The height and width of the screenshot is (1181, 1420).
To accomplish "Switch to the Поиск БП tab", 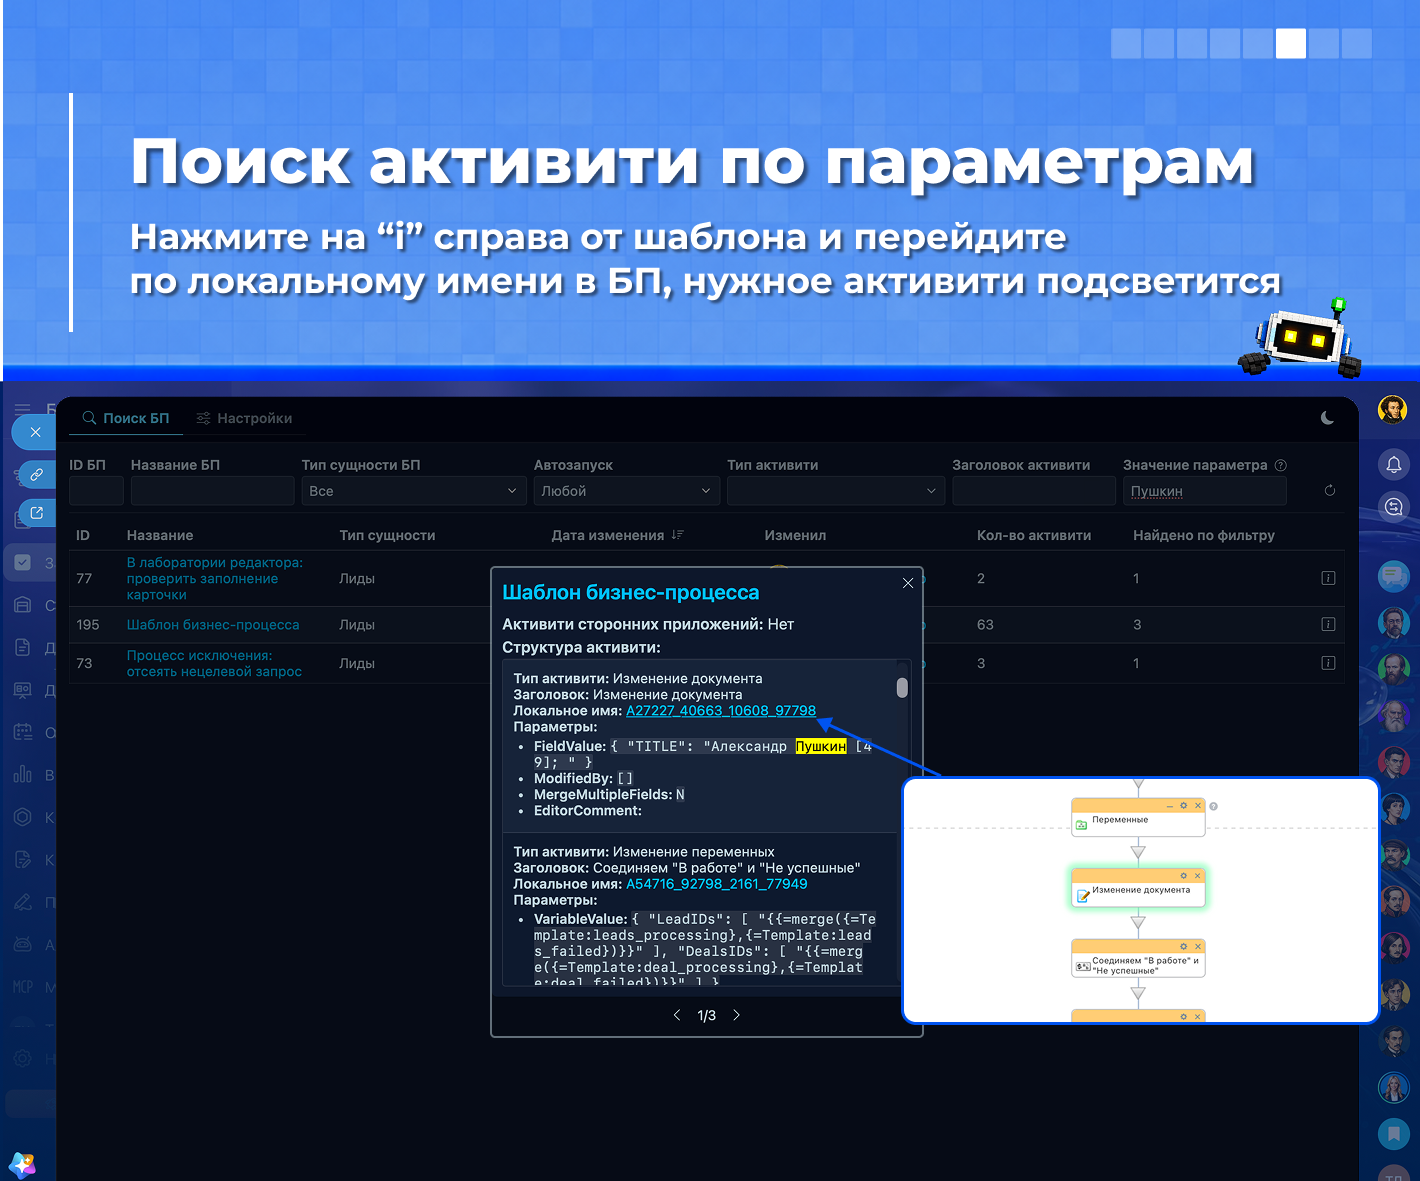I will click(126, 418).
